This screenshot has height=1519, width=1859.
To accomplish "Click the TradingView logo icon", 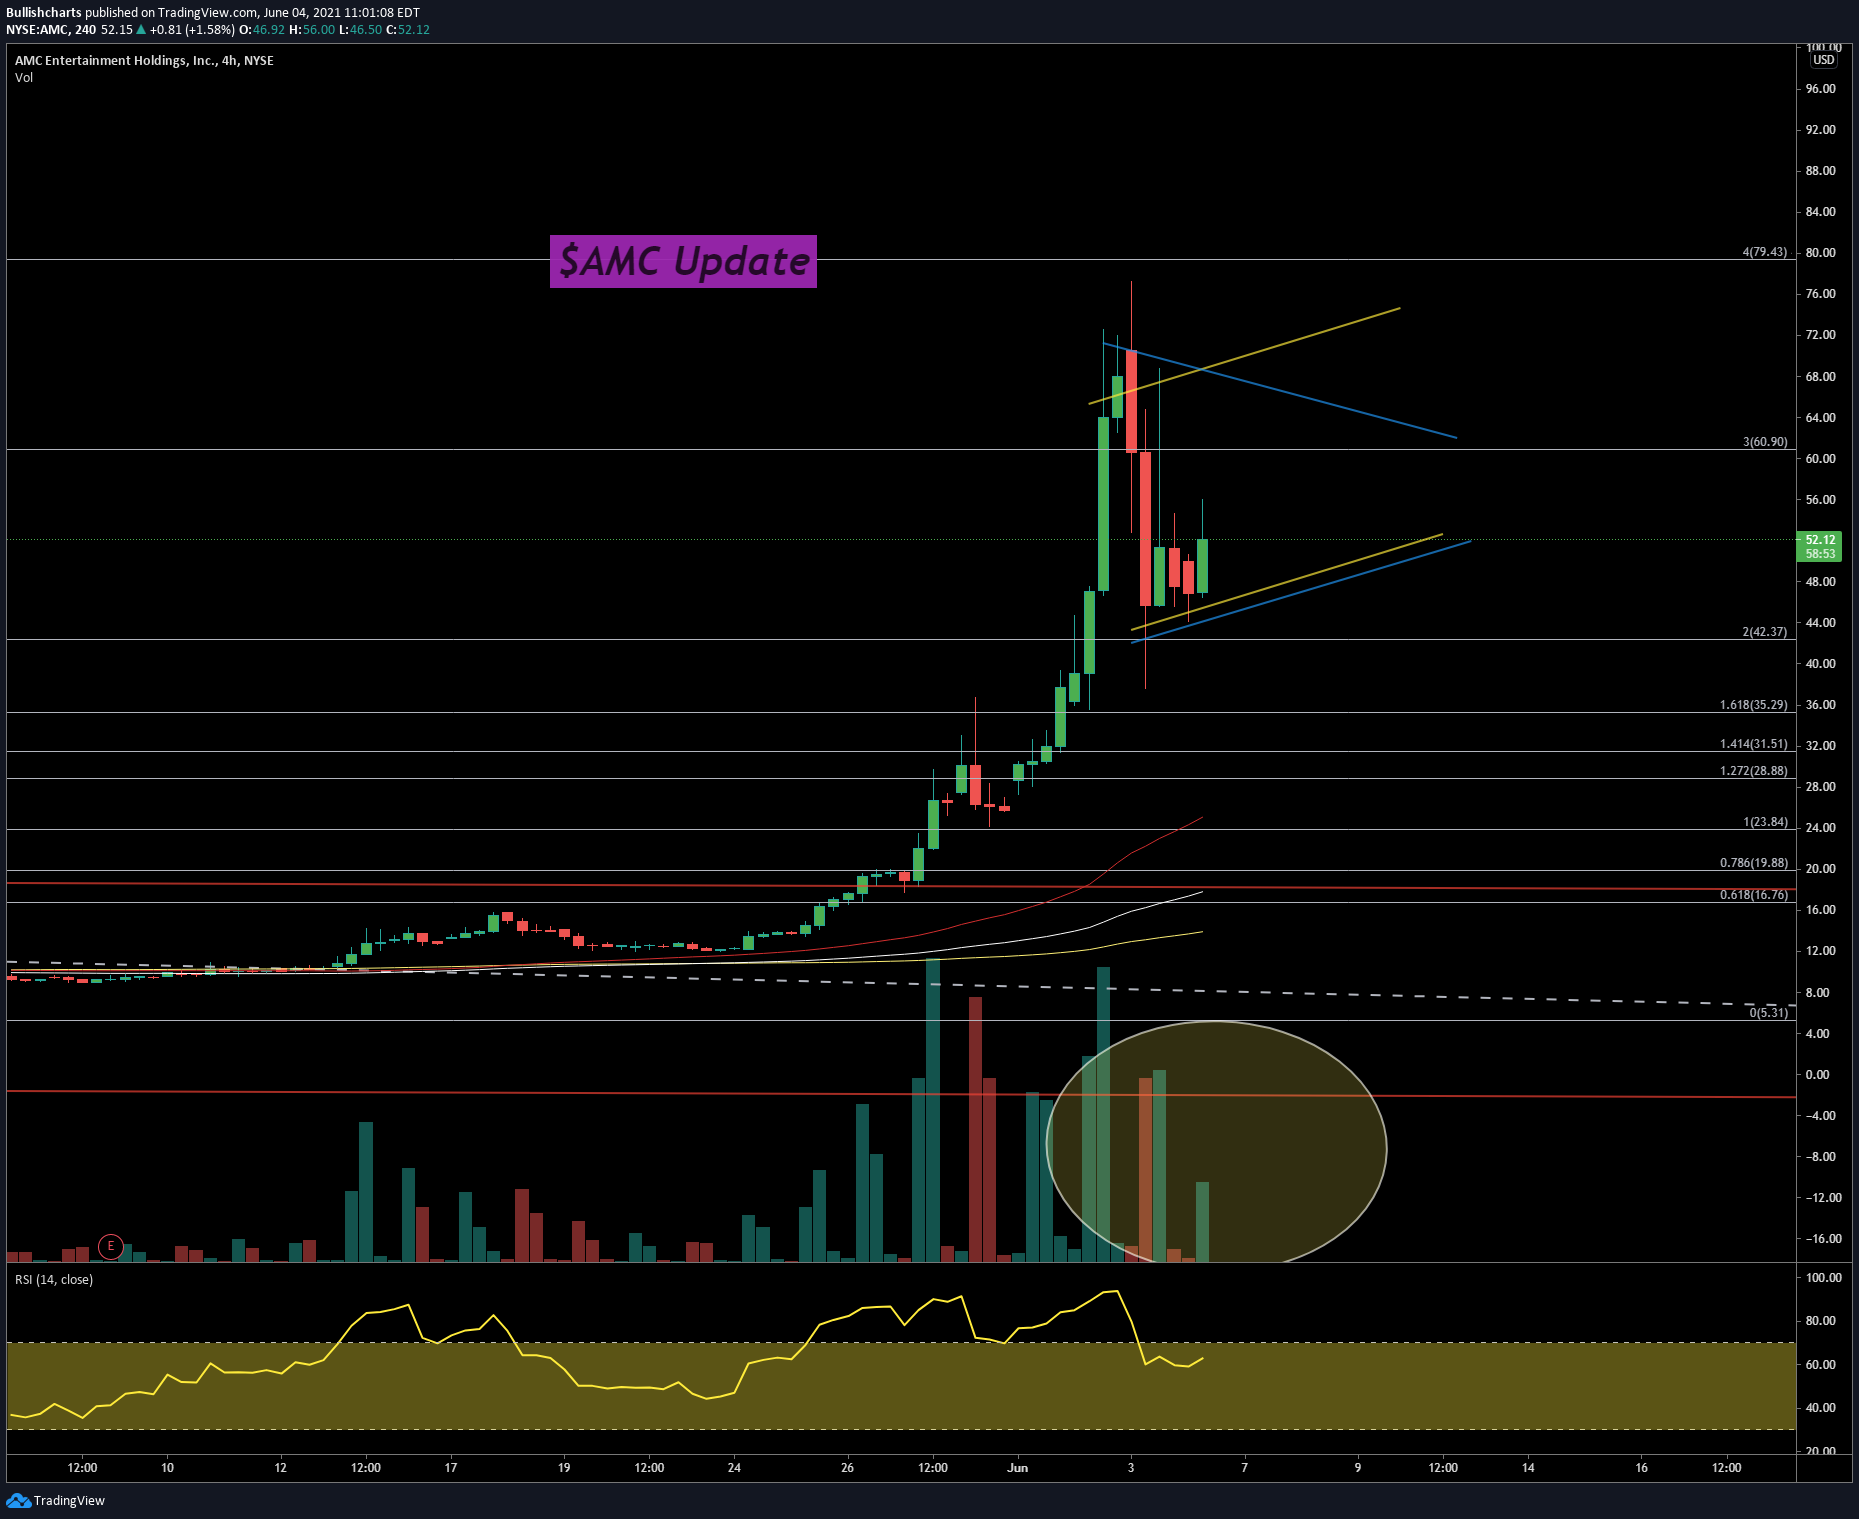I will 18,1500.
